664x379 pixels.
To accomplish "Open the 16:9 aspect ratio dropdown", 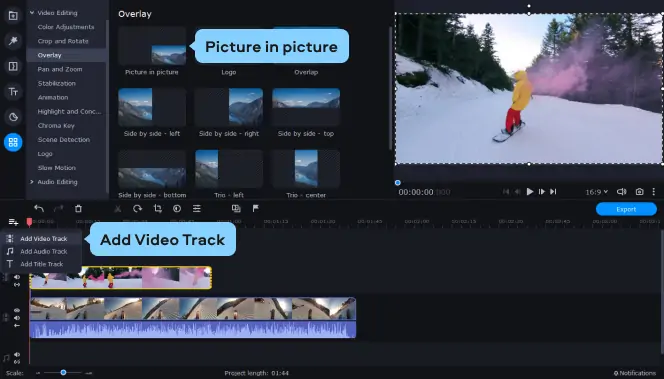I will point(597,192).
